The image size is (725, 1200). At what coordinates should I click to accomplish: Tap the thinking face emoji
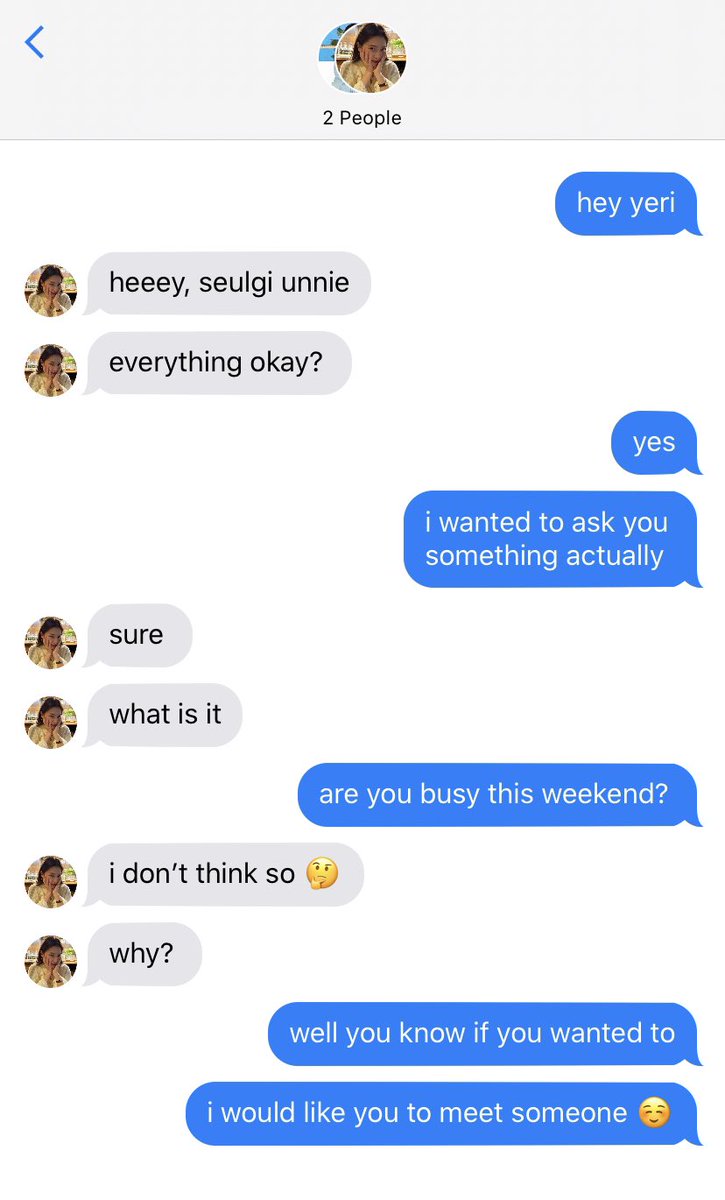tap(322, 874)
